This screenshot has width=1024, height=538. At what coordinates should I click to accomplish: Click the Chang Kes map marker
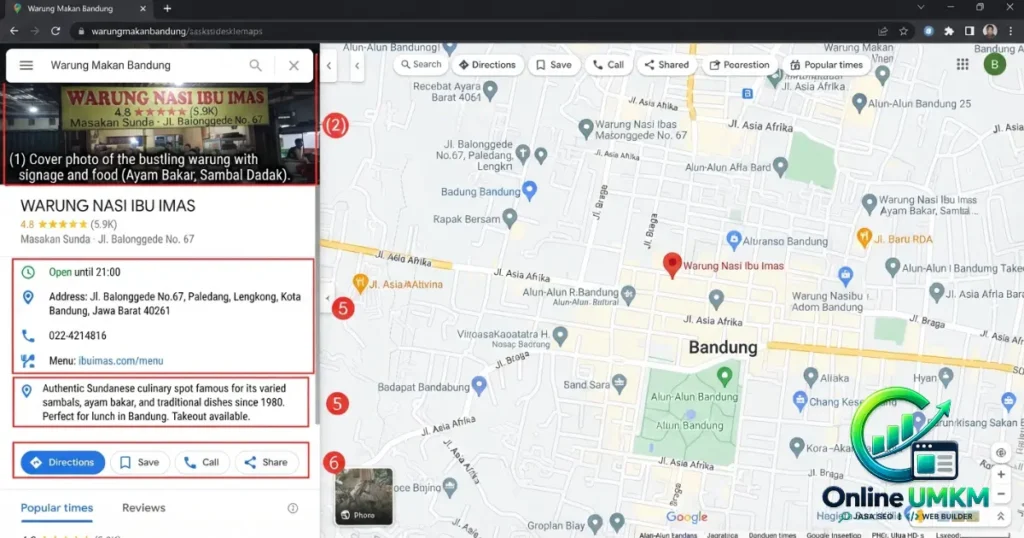800,400
